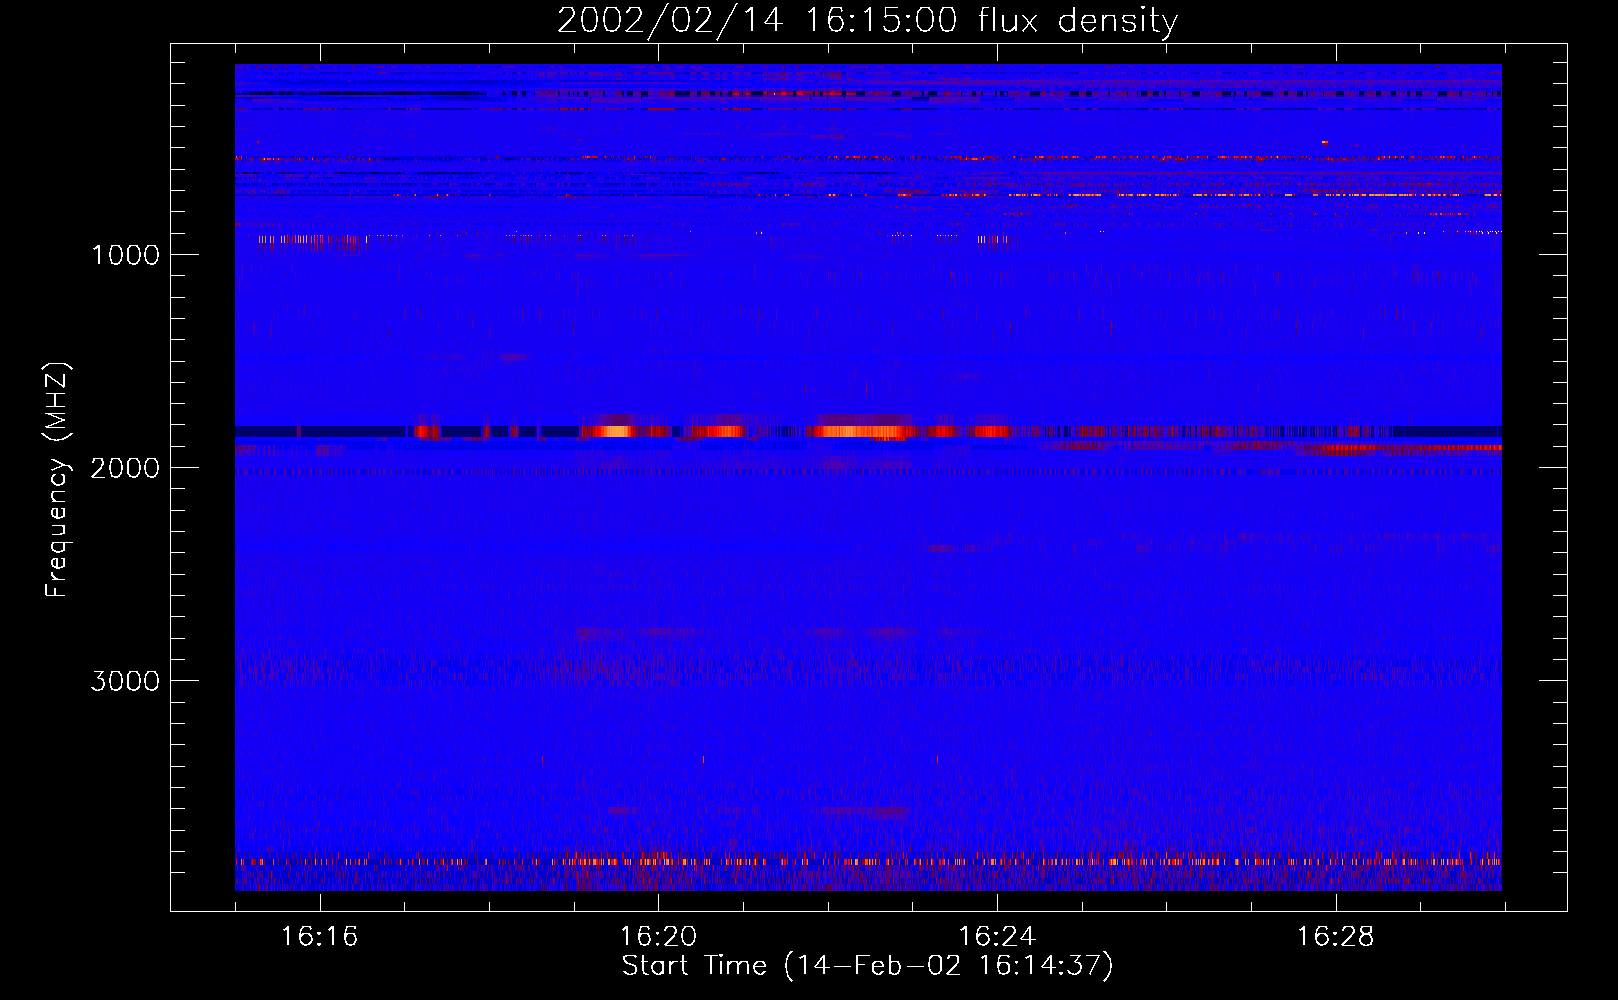Click the '3000' frequency axis label
Viewport: 1618px width, 1000px height.
pos(125,681)
